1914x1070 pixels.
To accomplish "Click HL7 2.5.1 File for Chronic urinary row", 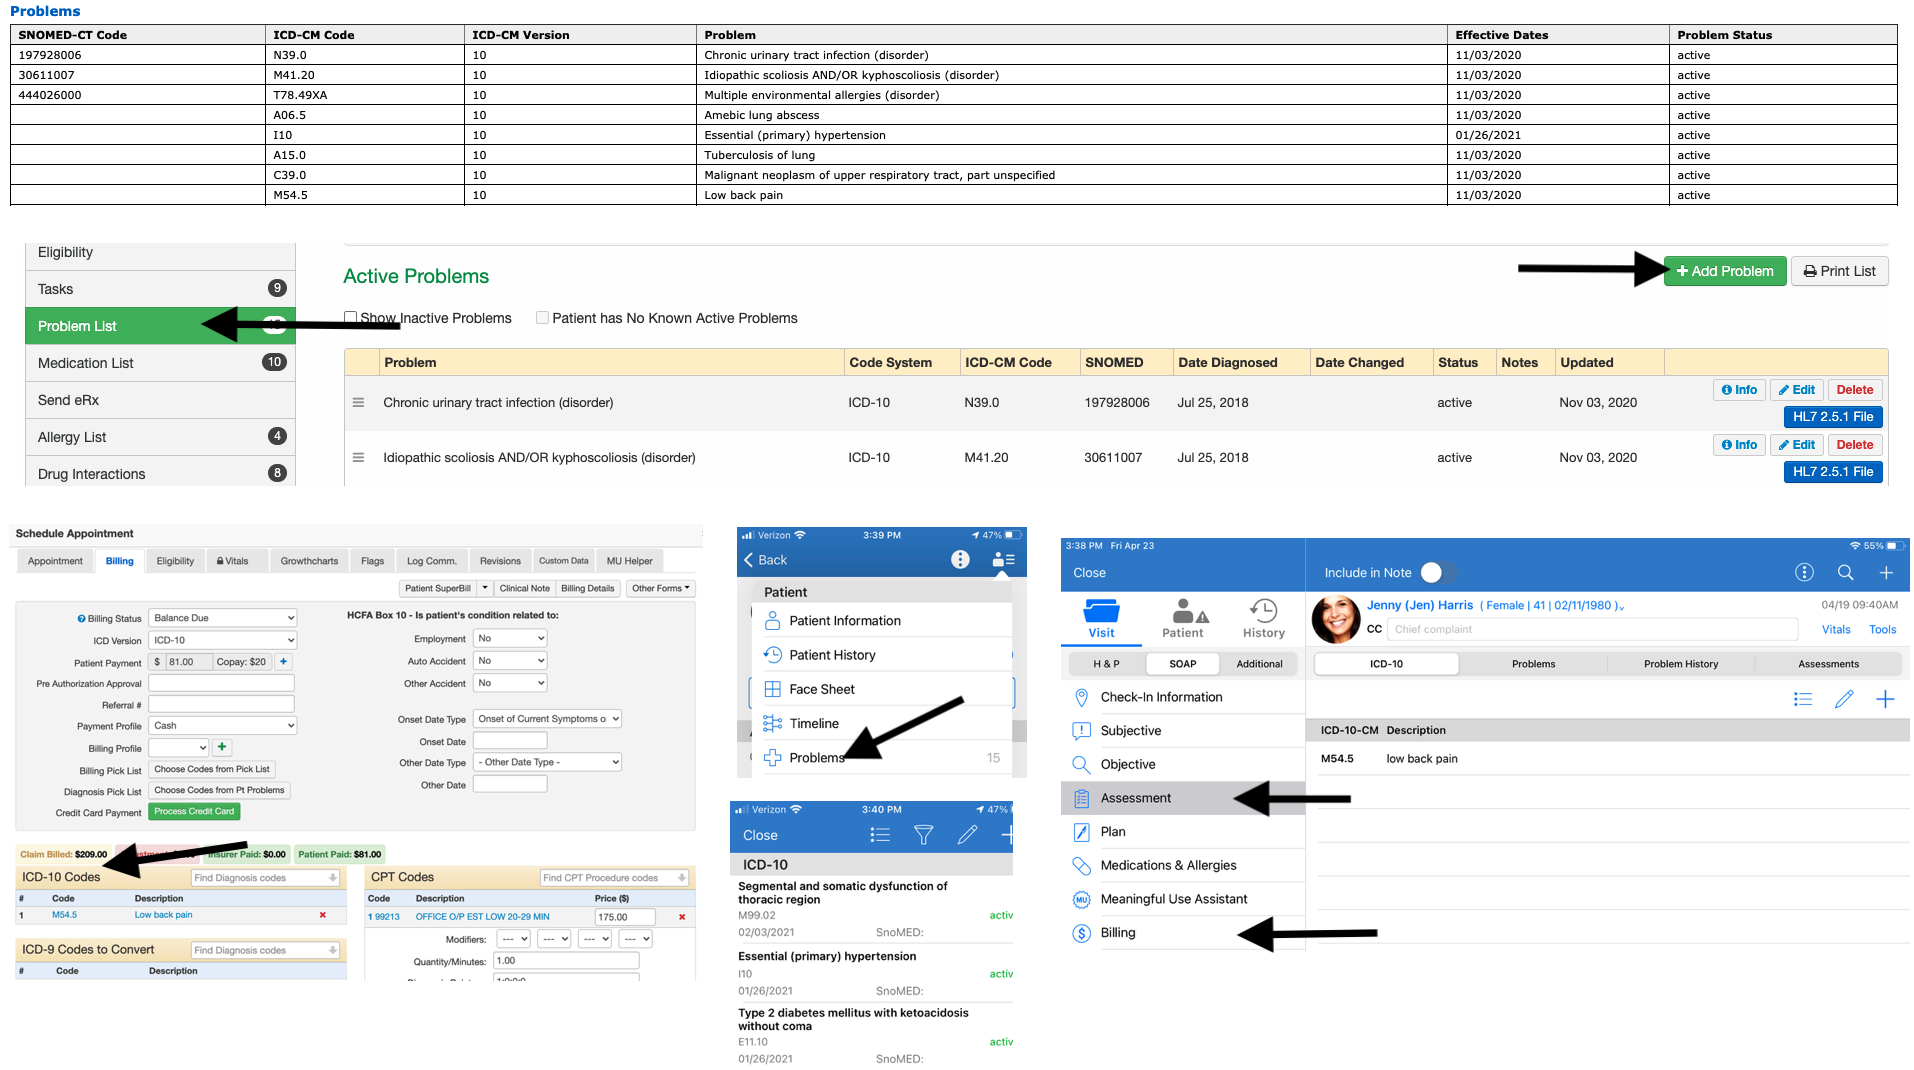I will coord(1833,417).
